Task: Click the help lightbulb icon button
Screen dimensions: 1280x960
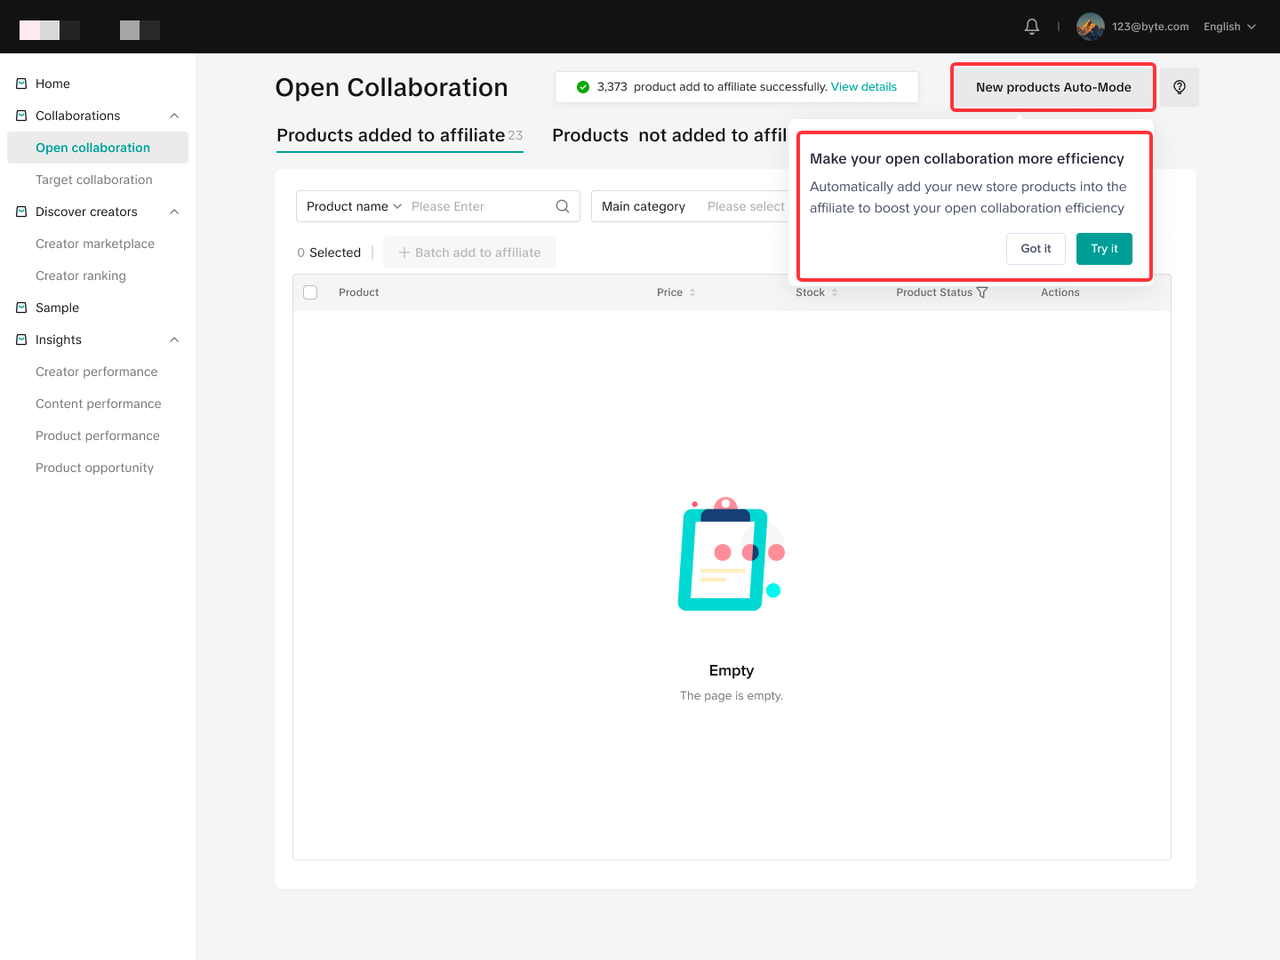Action: tap(1179, 87)
